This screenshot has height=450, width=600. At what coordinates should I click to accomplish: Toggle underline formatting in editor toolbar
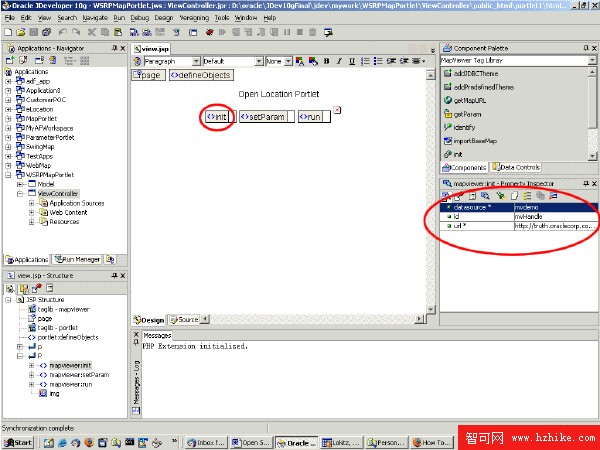352,61
